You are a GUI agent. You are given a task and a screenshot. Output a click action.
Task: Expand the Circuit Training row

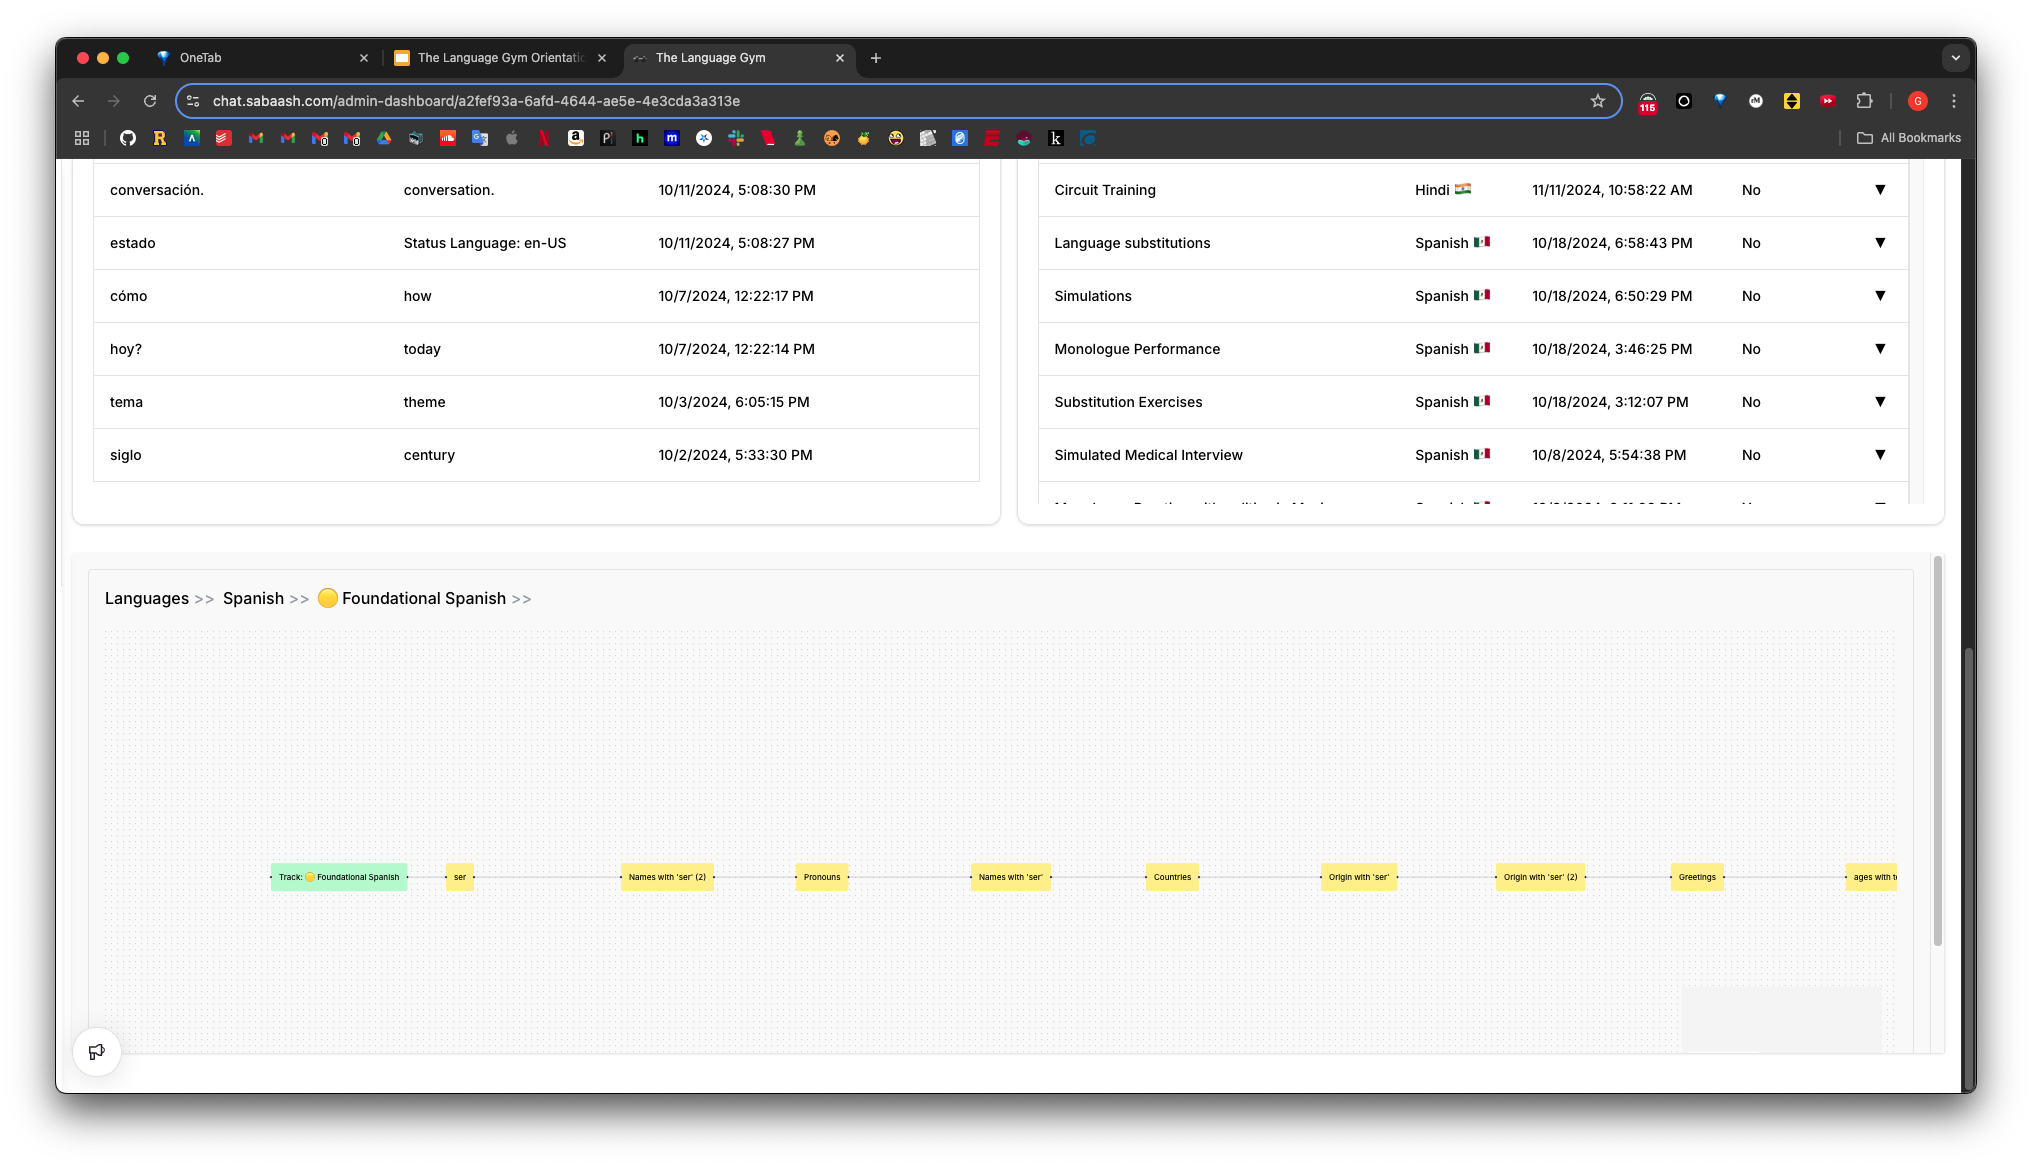coord(1880,190)
